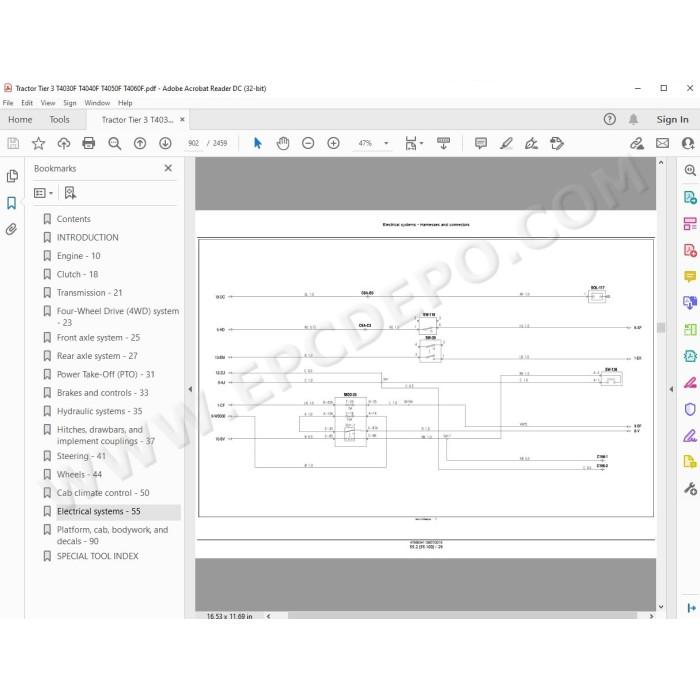Open the View menu
Image resolution: width=700 pixels, height=700 pixels.
point(48,103)
